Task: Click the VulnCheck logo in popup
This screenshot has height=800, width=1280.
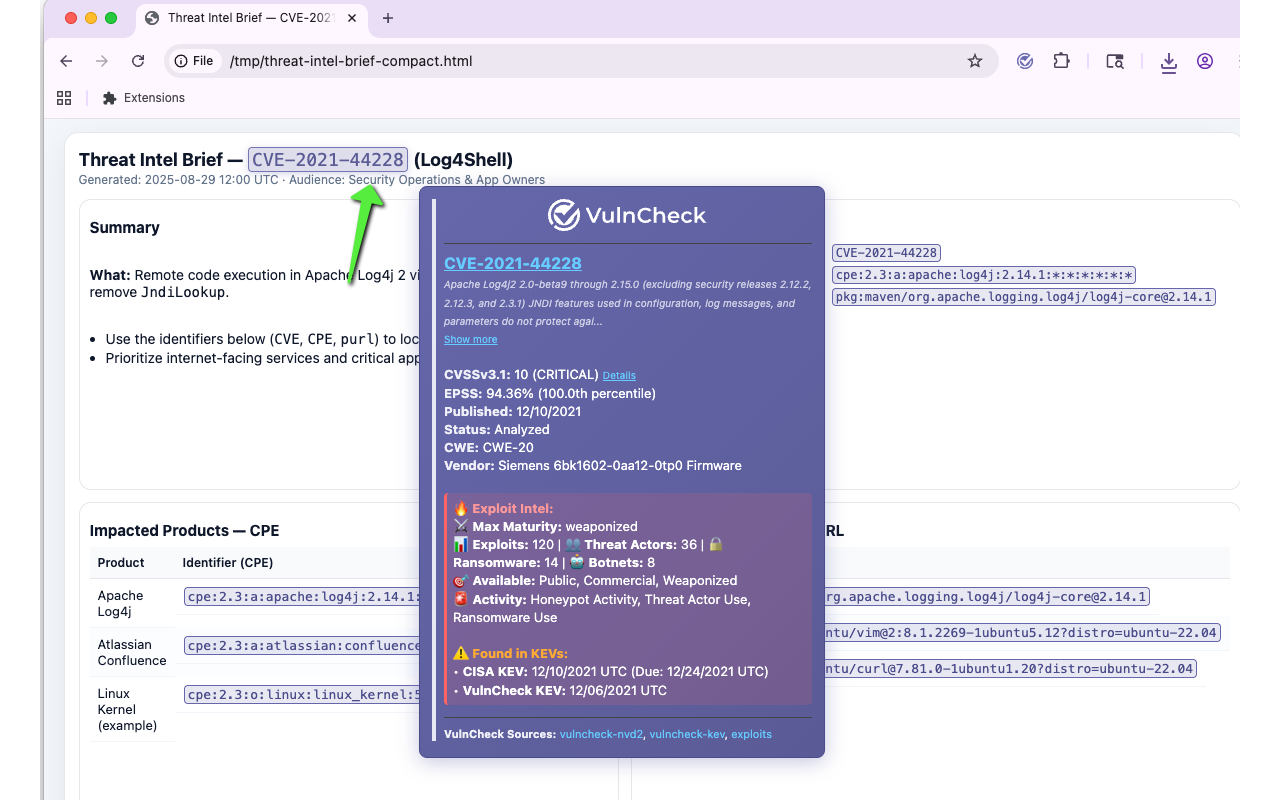Action: tap(627, 215)
